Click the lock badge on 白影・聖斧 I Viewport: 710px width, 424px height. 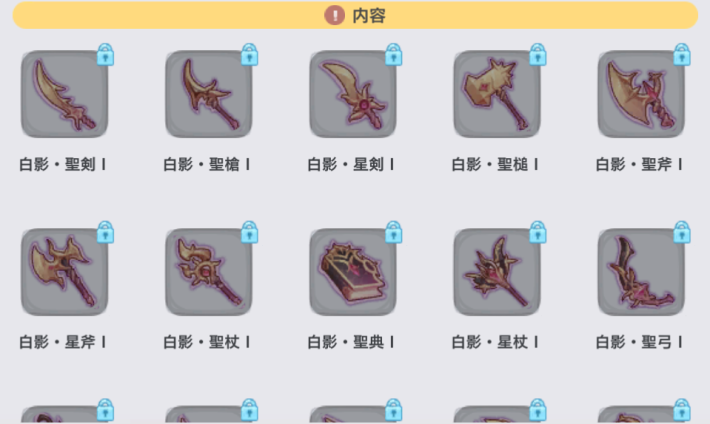682,55
